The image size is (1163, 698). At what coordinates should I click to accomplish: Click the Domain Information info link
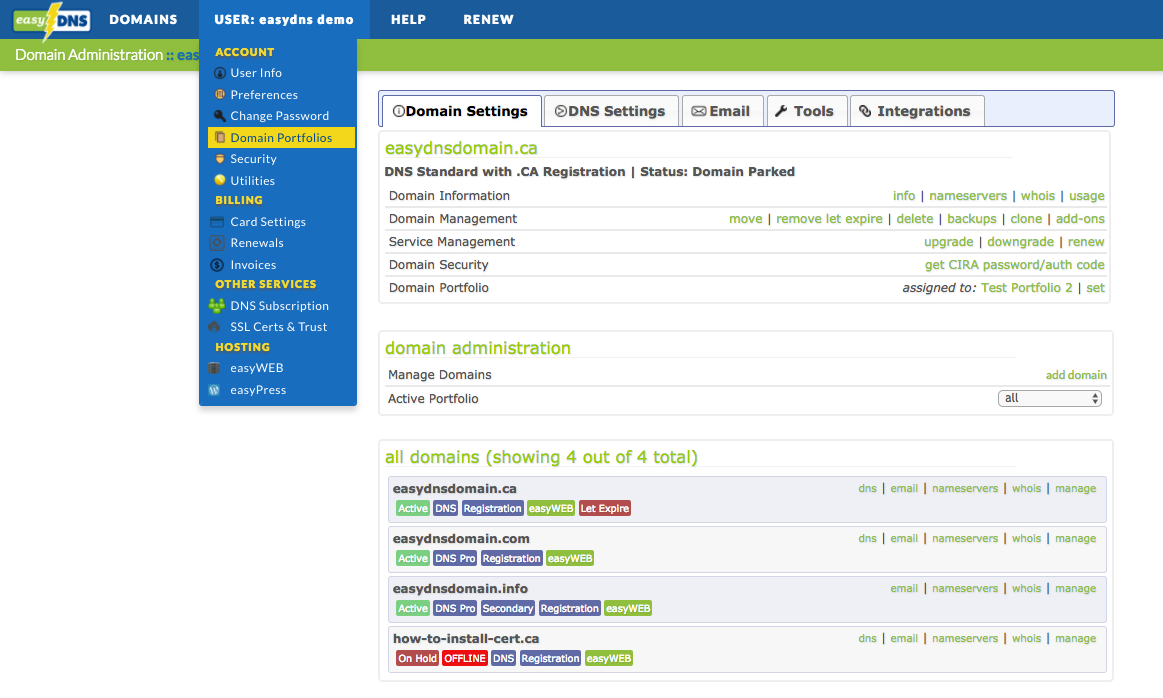903,196
